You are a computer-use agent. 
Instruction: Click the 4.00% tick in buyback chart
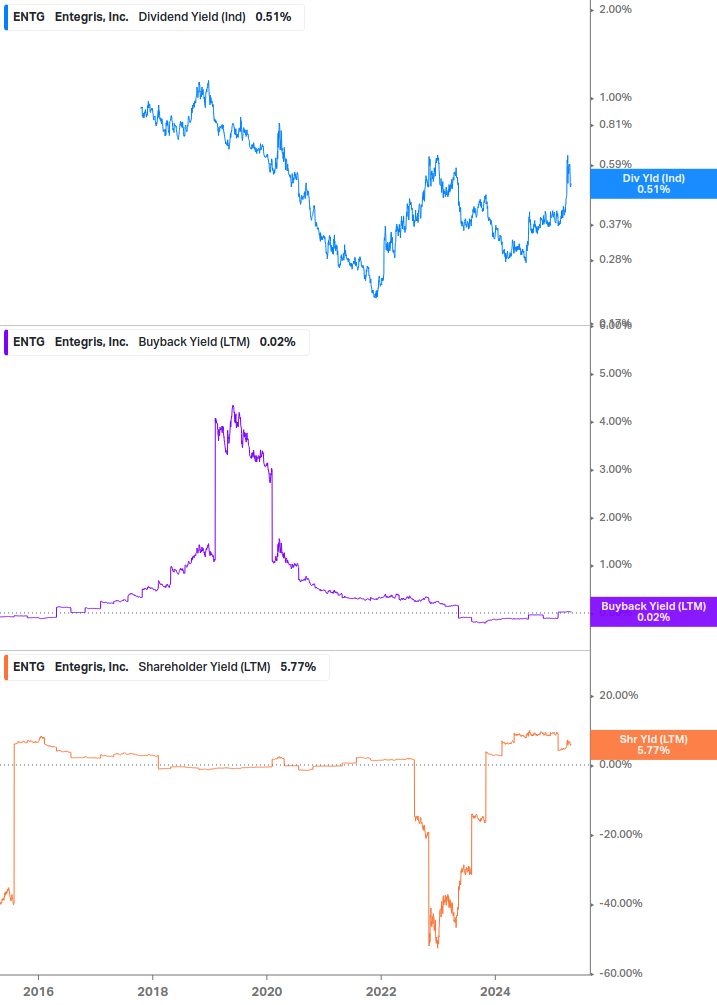click(615, 421)
